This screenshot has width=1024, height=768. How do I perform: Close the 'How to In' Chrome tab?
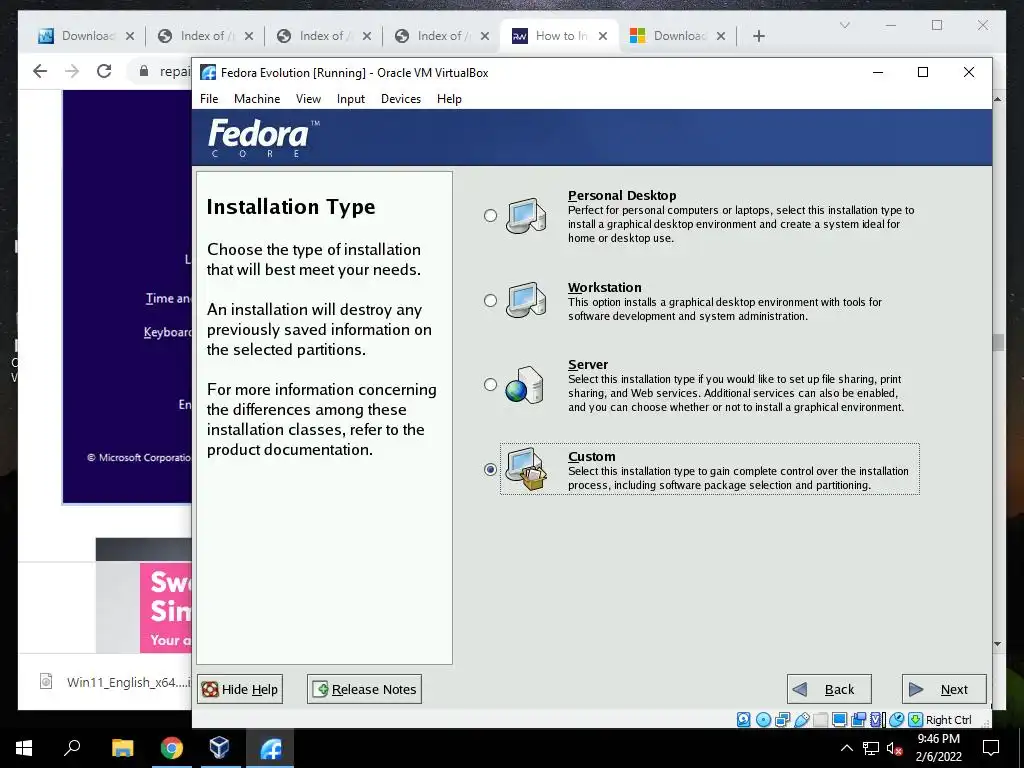(x=603, y=36)
